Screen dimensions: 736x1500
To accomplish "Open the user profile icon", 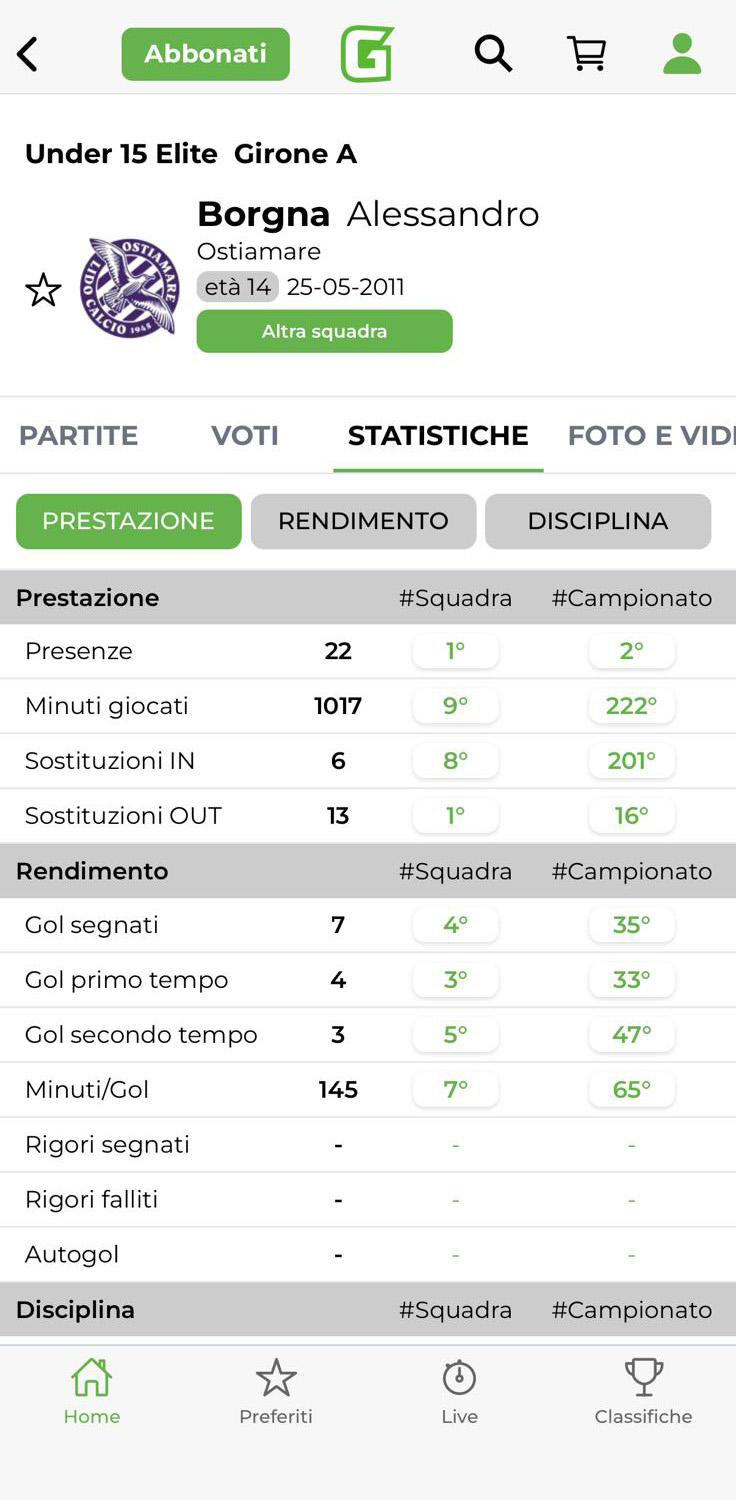I will click(x=682, y=54).
